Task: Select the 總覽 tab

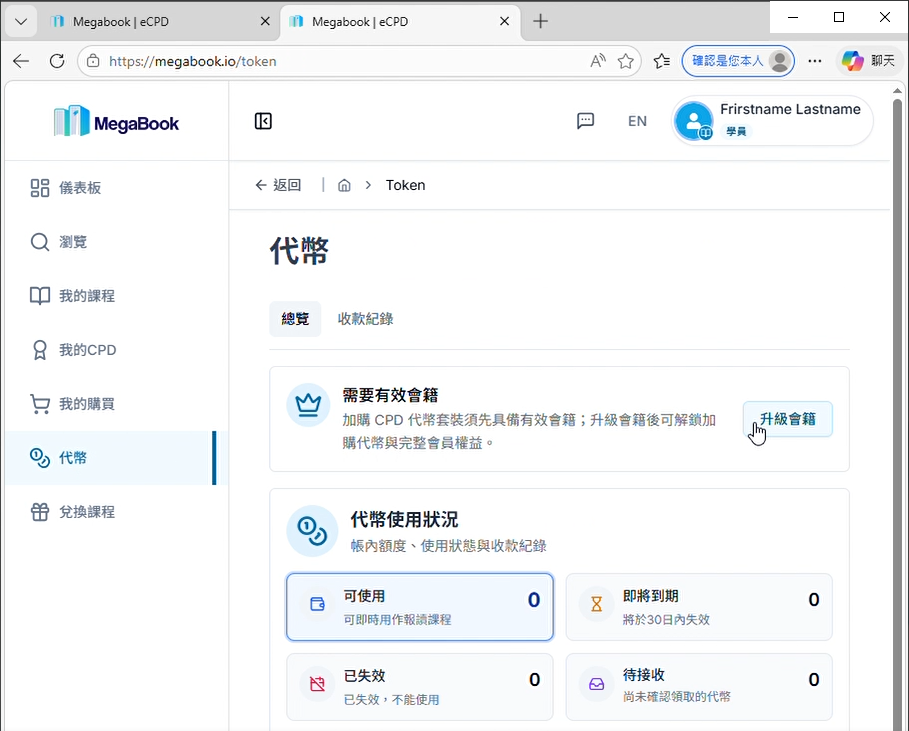Action: [295, 319]
